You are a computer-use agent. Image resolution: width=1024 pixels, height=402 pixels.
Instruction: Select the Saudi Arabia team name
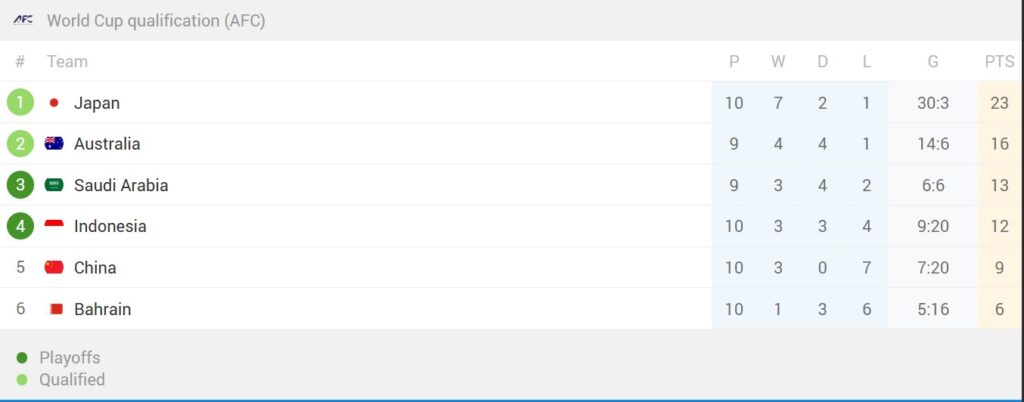click(121, 185)
